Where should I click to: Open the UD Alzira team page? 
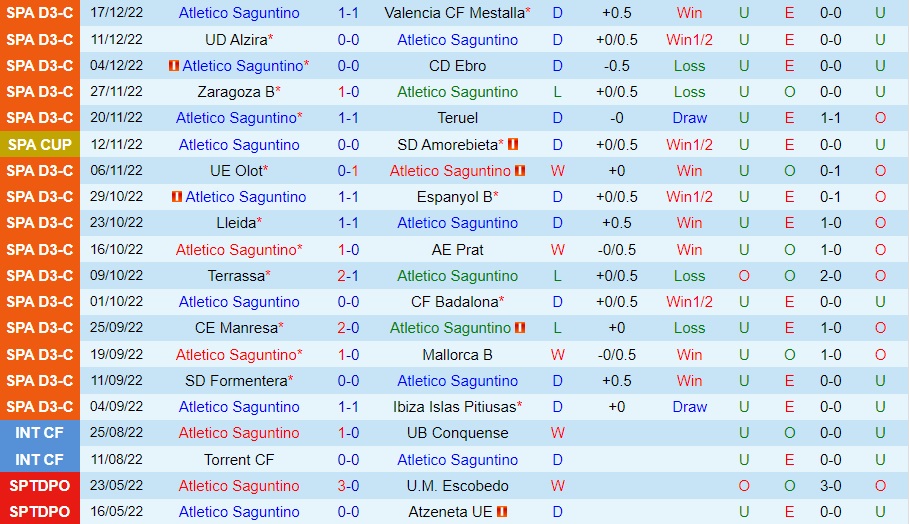click(x=236, y=40)
